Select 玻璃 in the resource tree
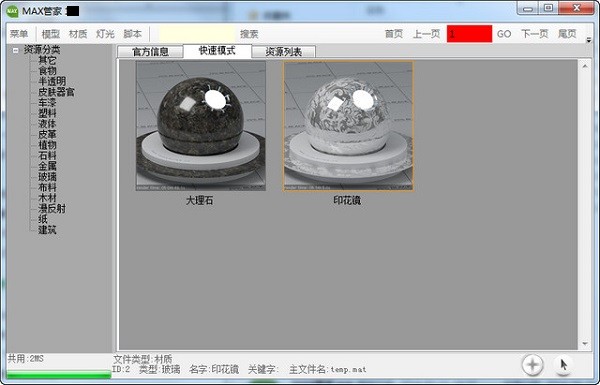The image size is (600, 385). click(x=47, y=177)
